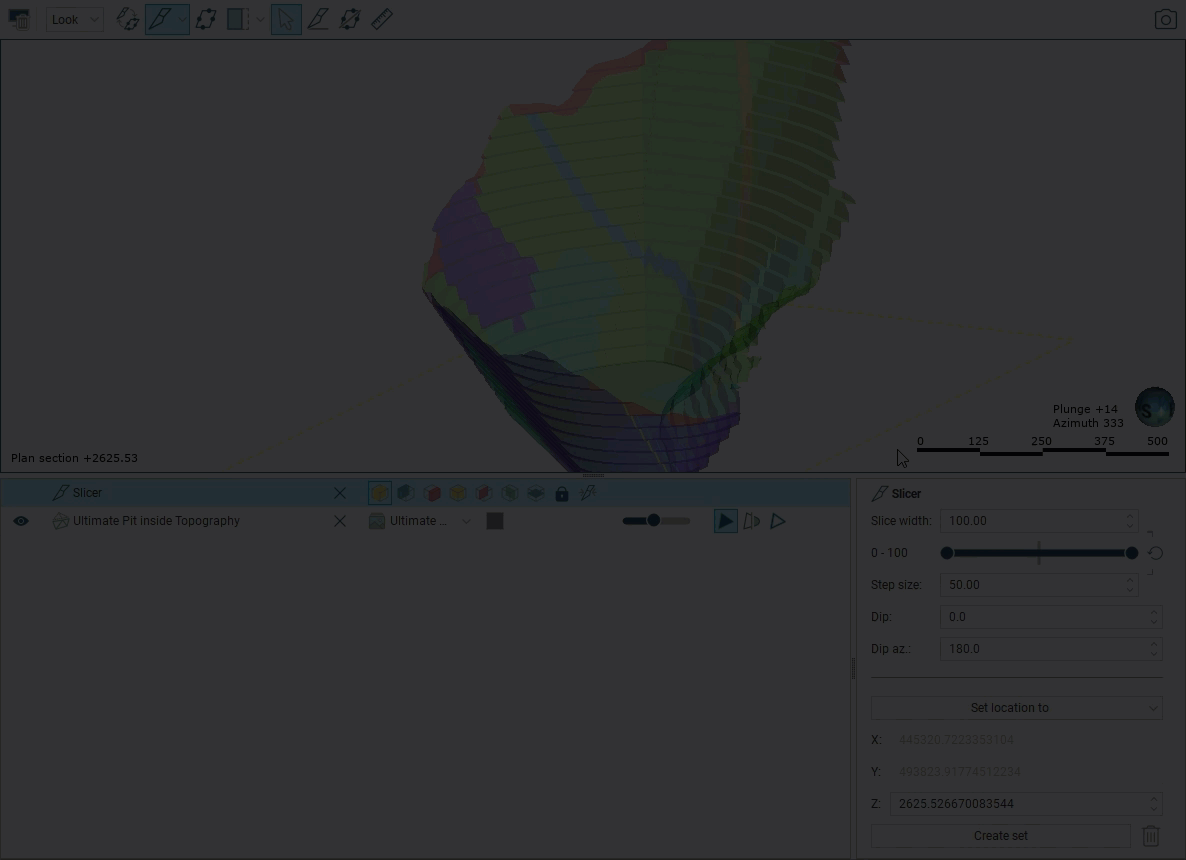Toggle the slicer lock icon
Screen dimensions: 1186x860
click(562, 493)
